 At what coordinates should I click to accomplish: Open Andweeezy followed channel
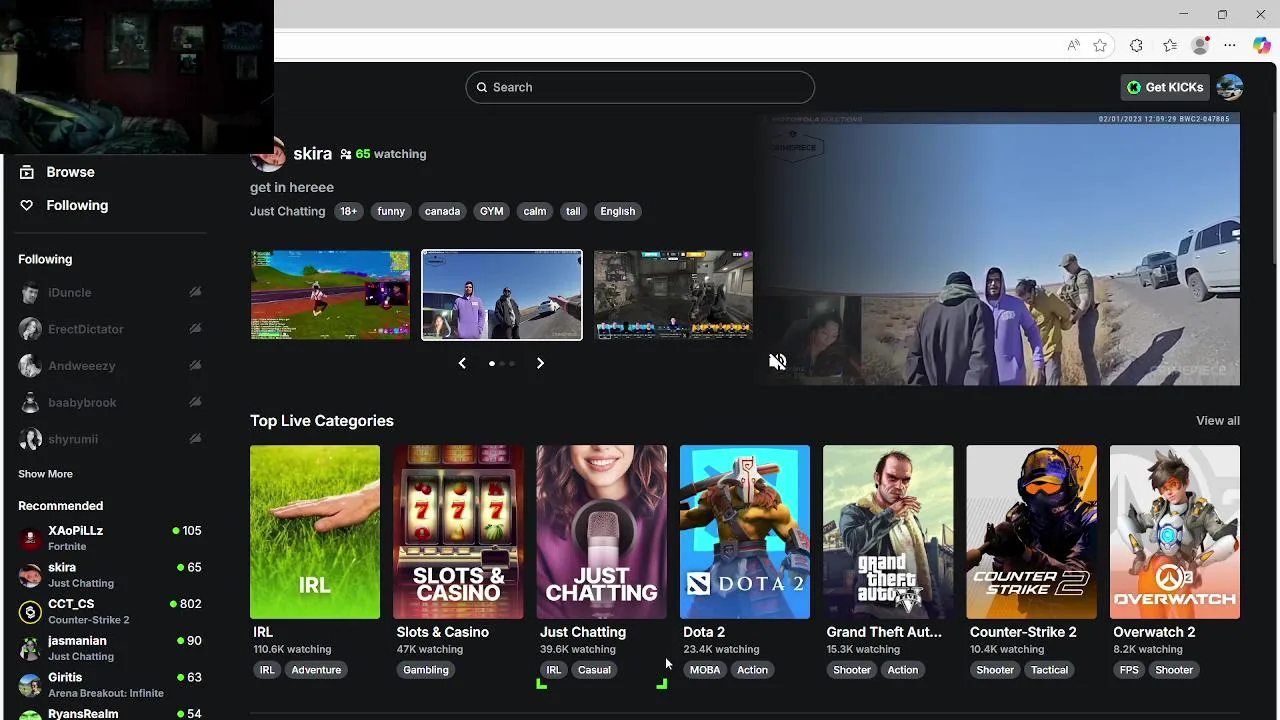point(111,366)
